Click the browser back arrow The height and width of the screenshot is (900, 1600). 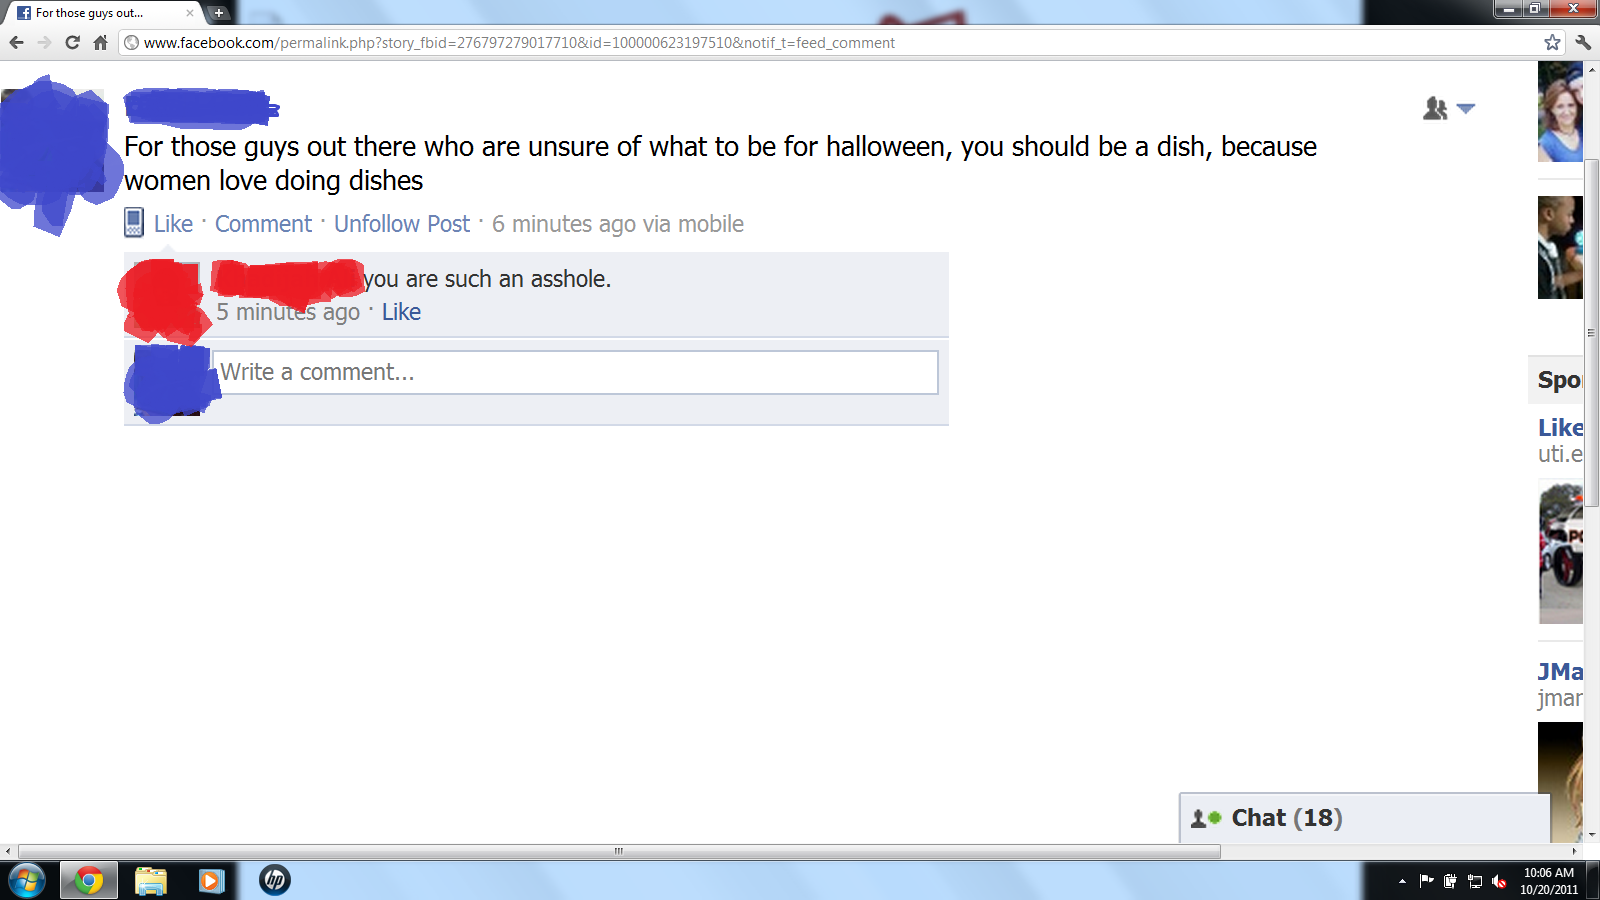click(x=16, y=43)
